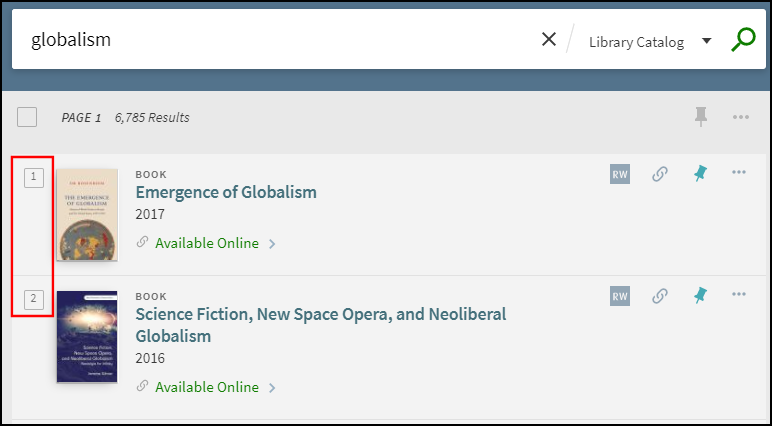
Task: Click the green search magnifier icon
Action: click(x=742, y=40)
